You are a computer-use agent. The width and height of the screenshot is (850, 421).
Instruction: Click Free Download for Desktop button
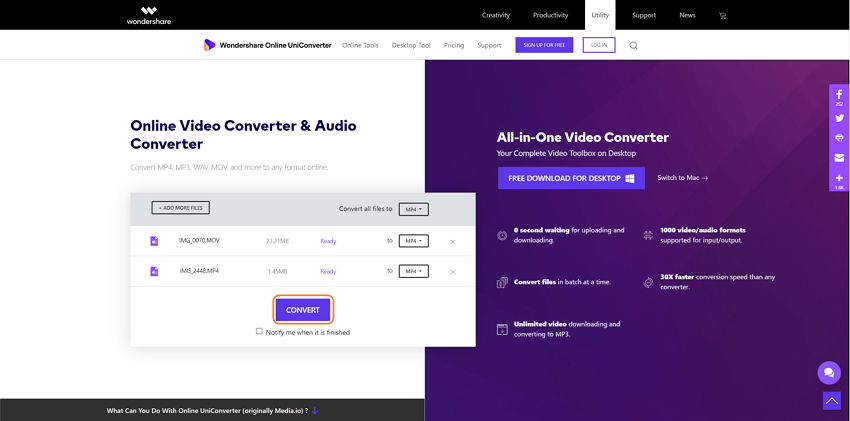571,178
